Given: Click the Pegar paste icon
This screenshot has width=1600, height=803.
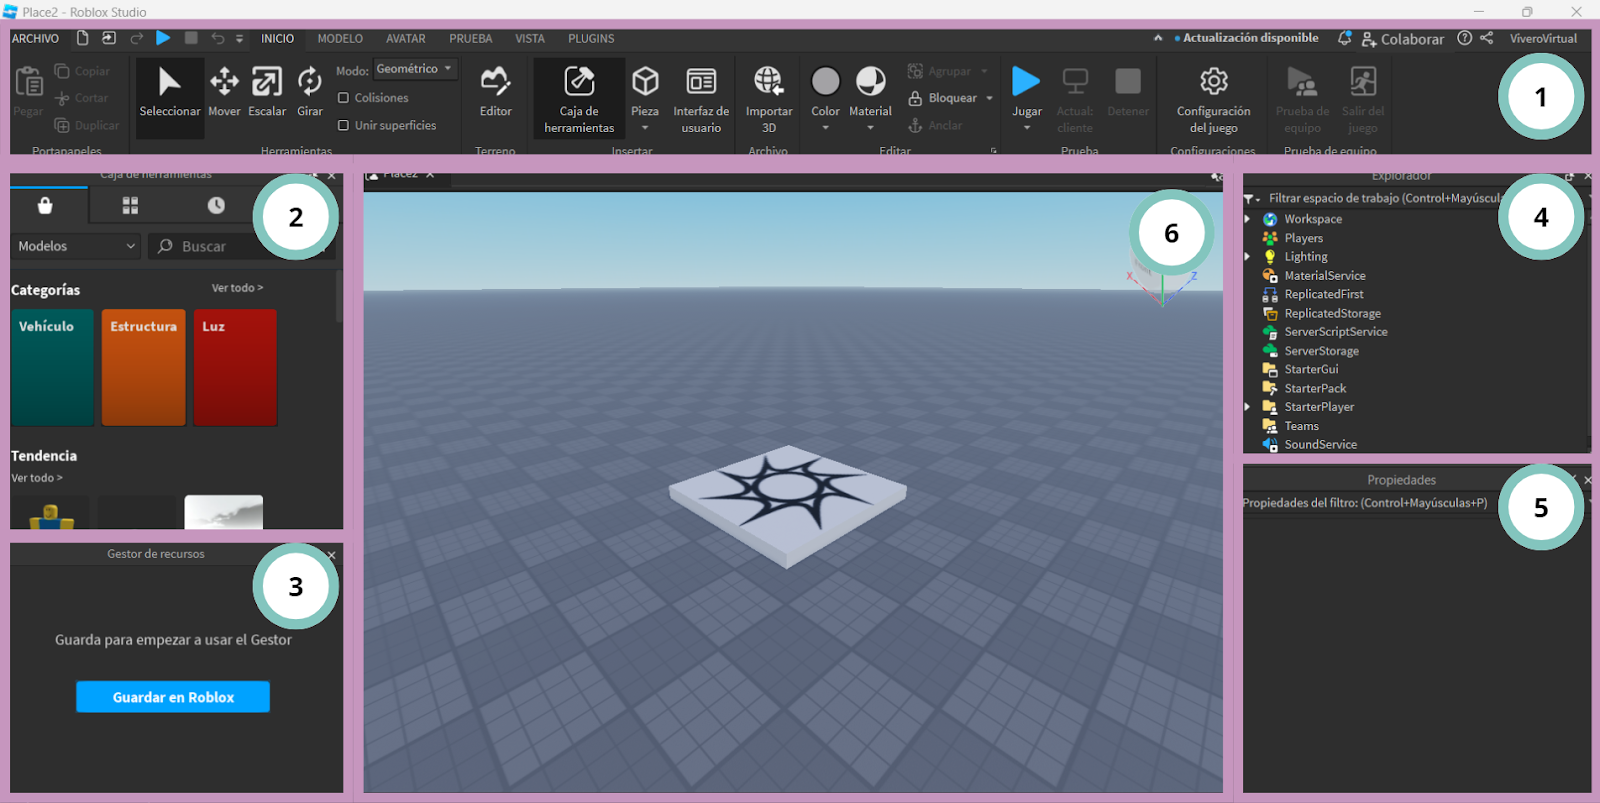Looking at the screenshot, I should pyautogui.click(x=29, y=82).
